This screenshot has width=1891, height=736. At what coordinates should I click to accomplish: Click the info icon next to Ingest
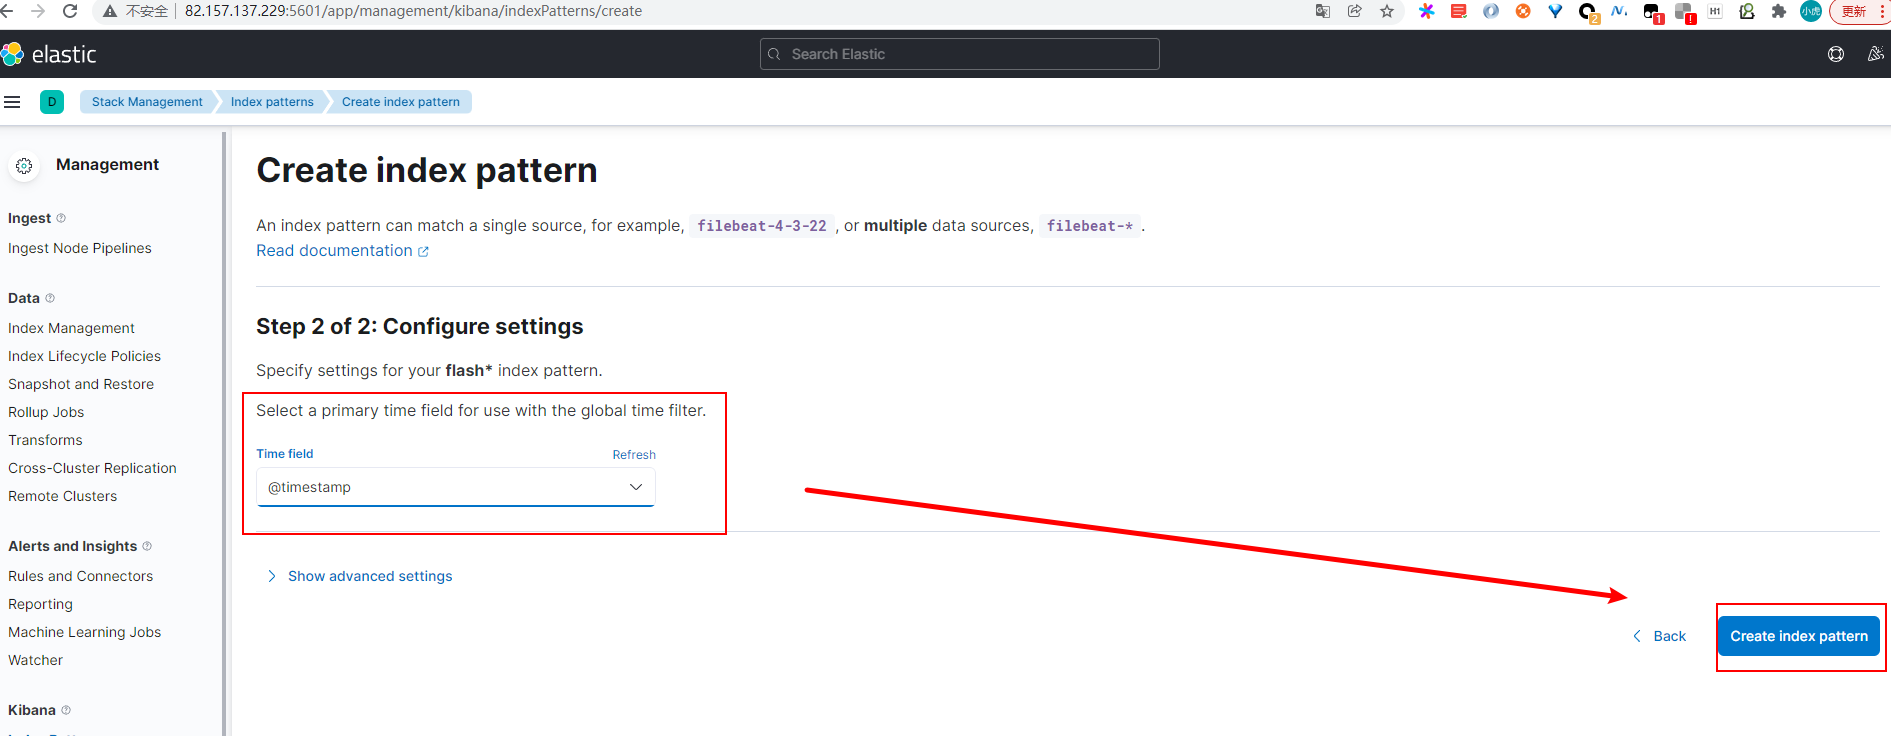61,218
